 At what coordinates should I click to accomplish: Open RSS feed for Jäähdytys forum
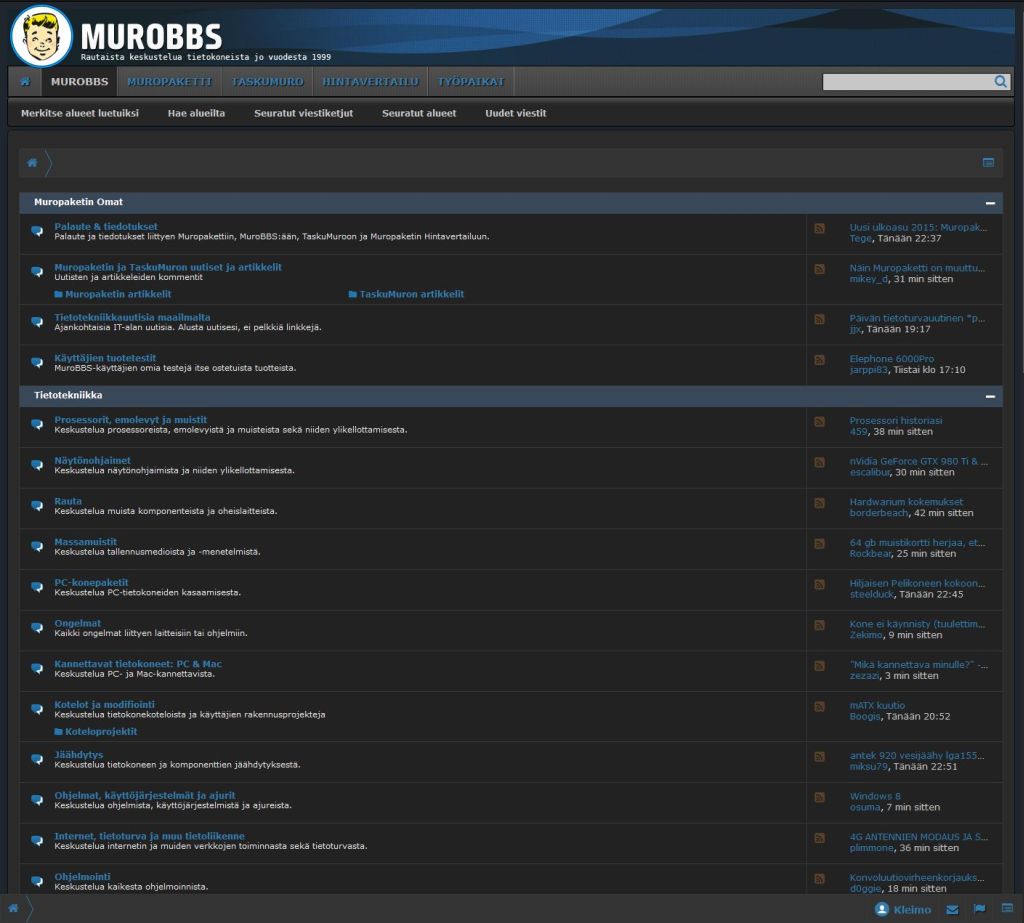(819, 756)
